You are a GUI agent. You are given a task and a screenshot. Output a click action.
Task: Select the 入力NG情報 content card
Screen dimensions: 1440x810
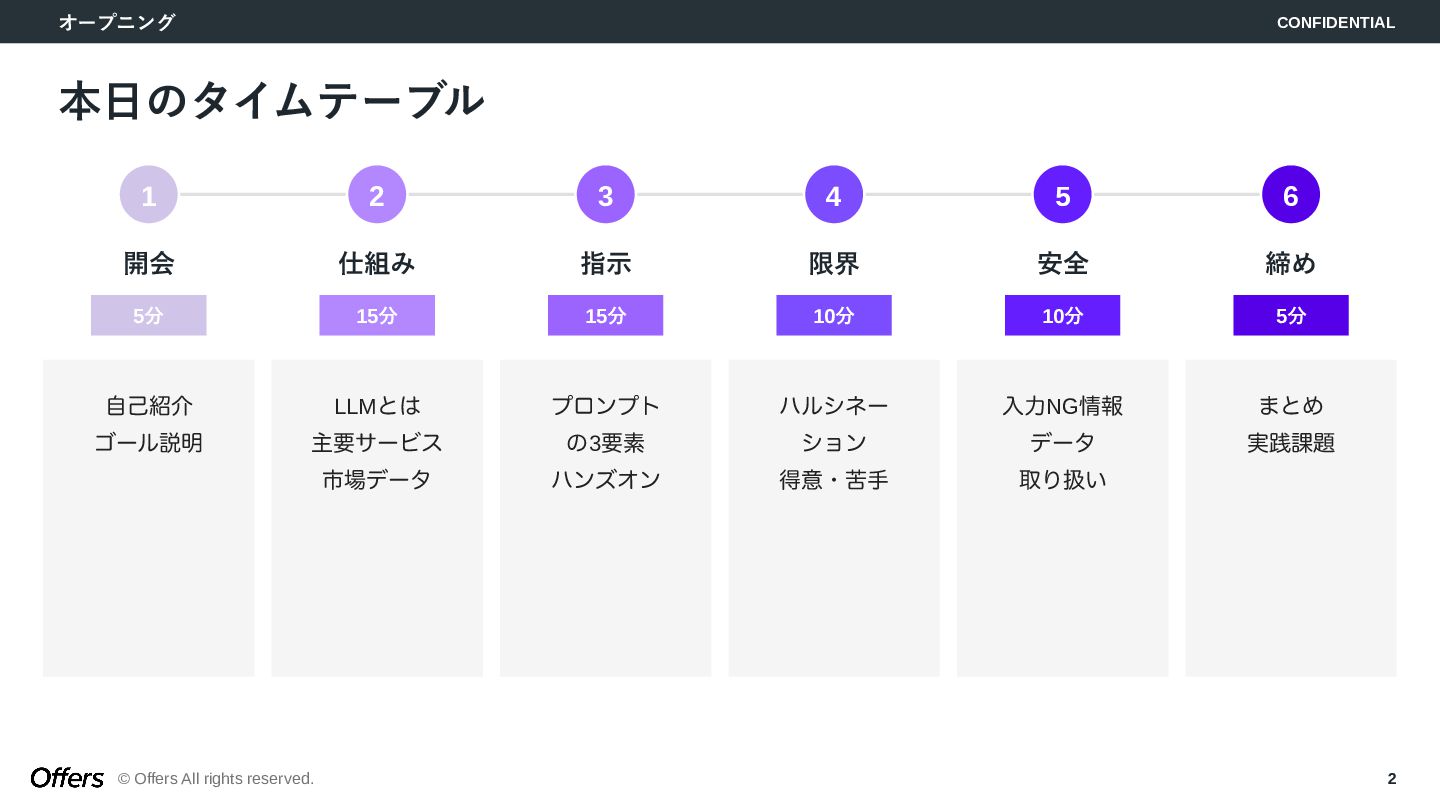point(1062,518)
